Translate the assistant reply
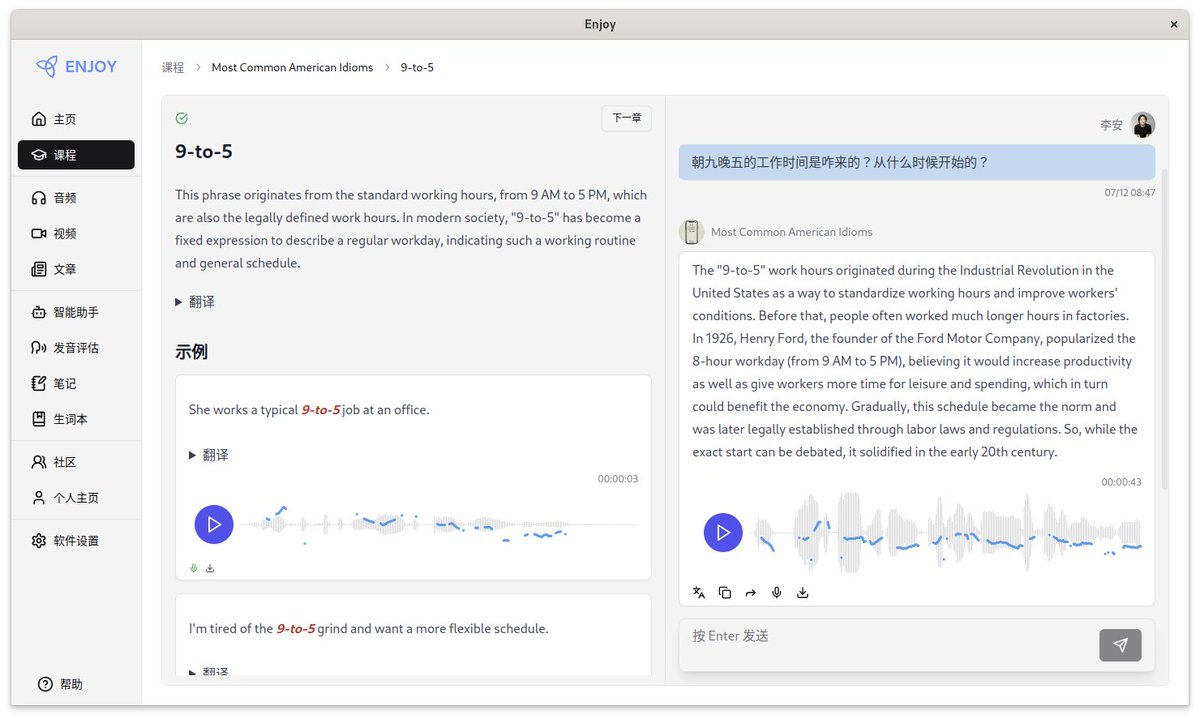Image resolution: width=1200 pixels, height=719 pixels. pos(699,593)
